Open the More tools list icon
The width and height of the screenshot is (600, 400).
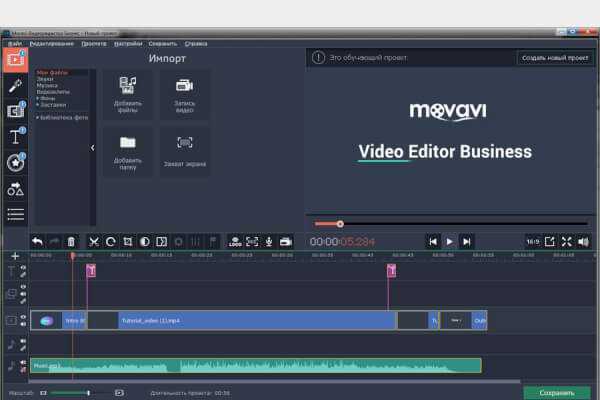coord(15,214)
